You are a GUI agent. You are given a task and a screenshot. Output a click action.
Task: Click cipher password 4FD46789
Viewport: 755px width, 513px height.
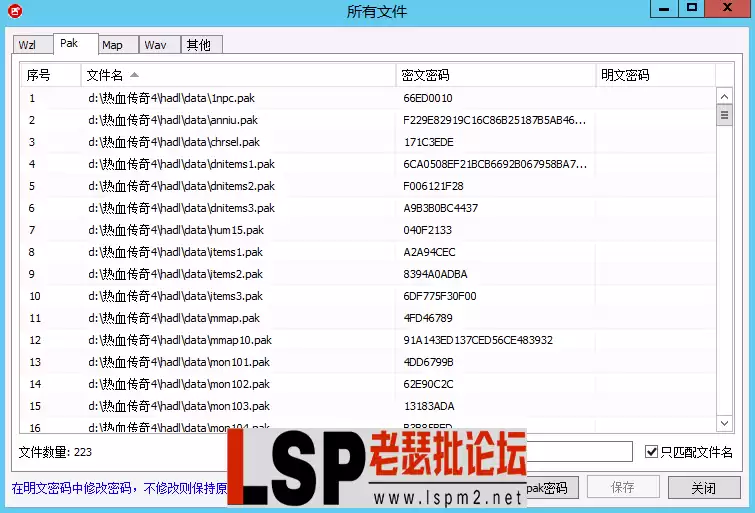tap(428, 318)
